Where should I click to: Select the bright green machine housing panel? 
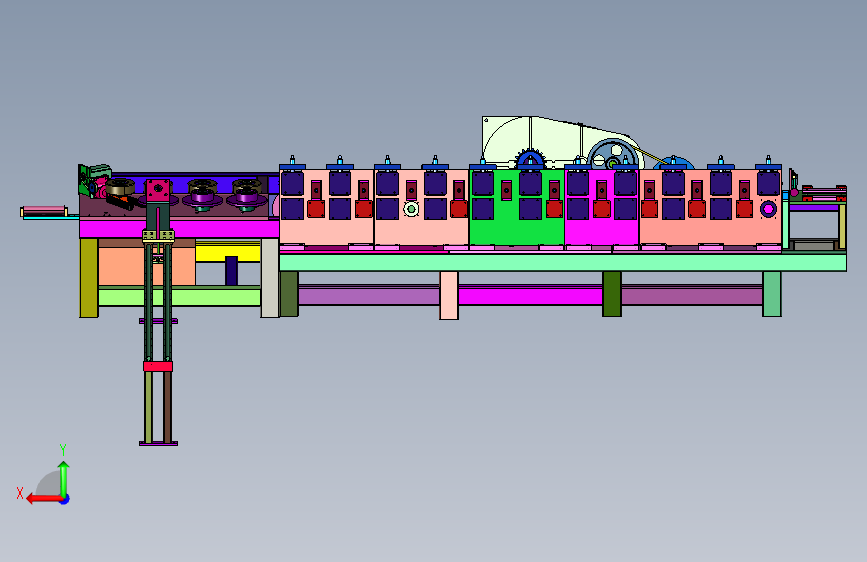point(516,208)
